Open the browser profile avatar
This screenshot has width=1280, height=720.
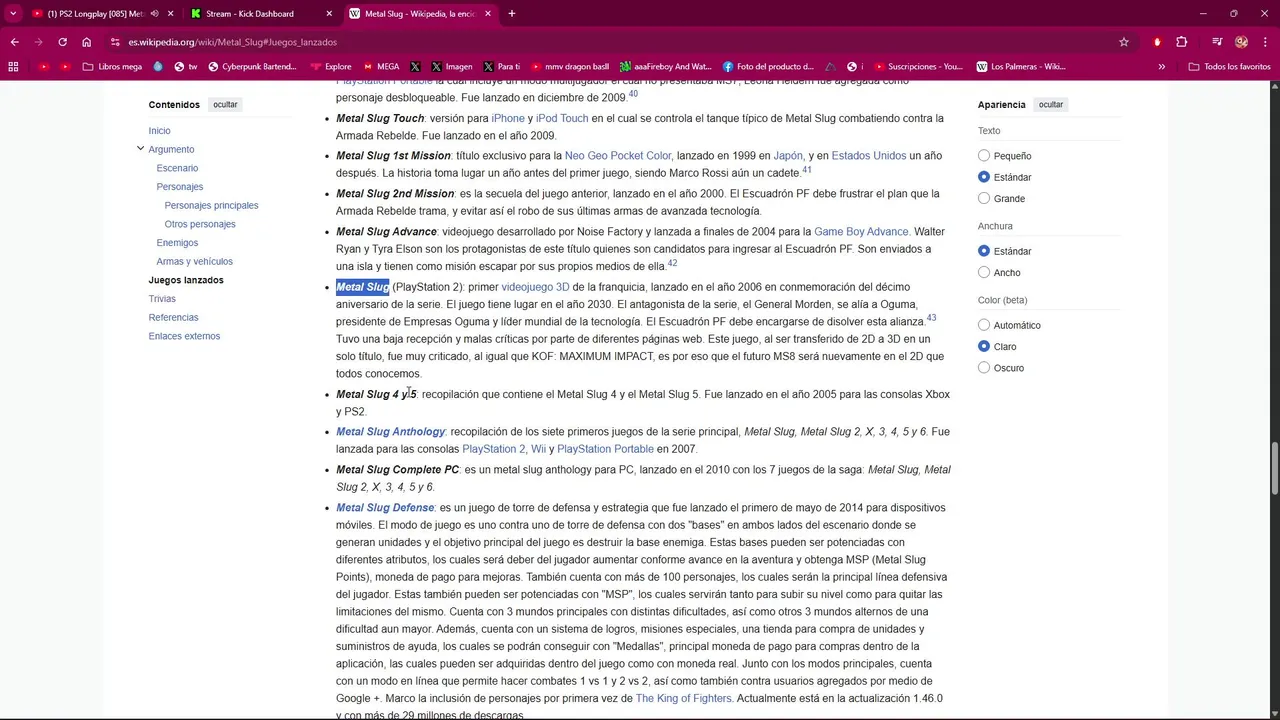pyautogui.click(x=1241, y=42)
